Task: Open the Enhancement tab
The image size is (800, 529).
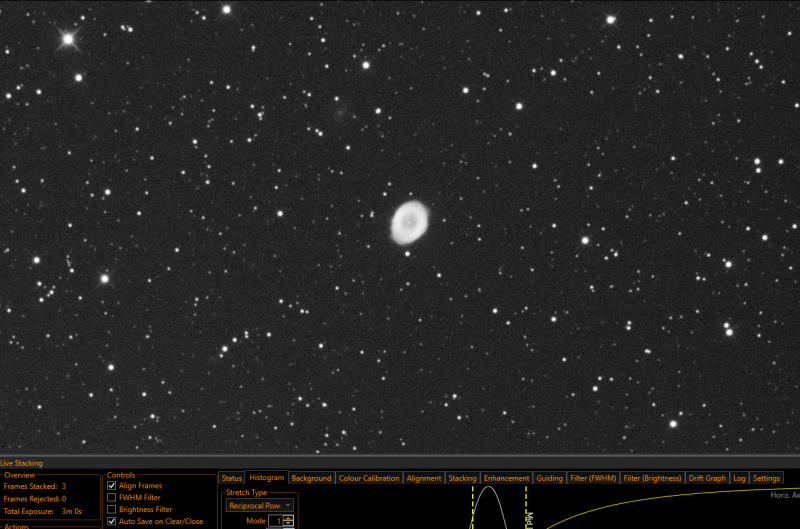Action: tap(507, 478)
